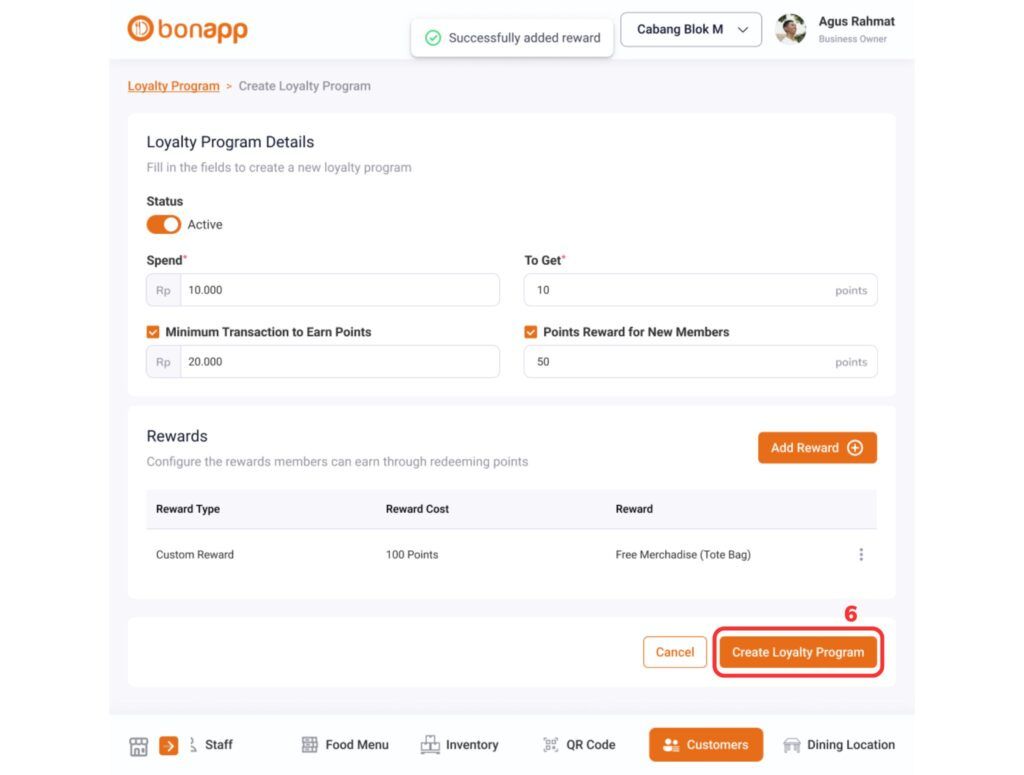Click the Create Loyalty Program button
This screenshot has height=775, width=1024.
tap(797, 651)
